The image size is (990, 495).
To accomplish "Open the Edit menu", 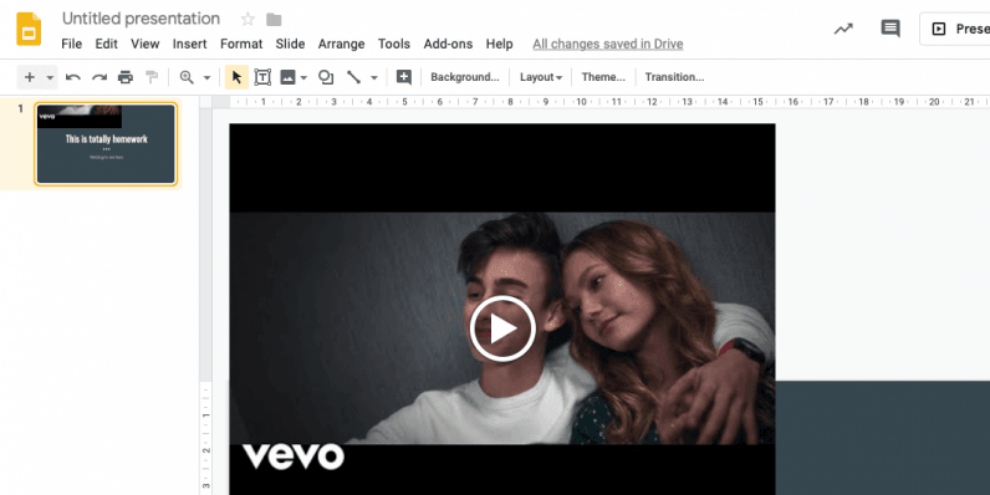I will pos(106,44).
